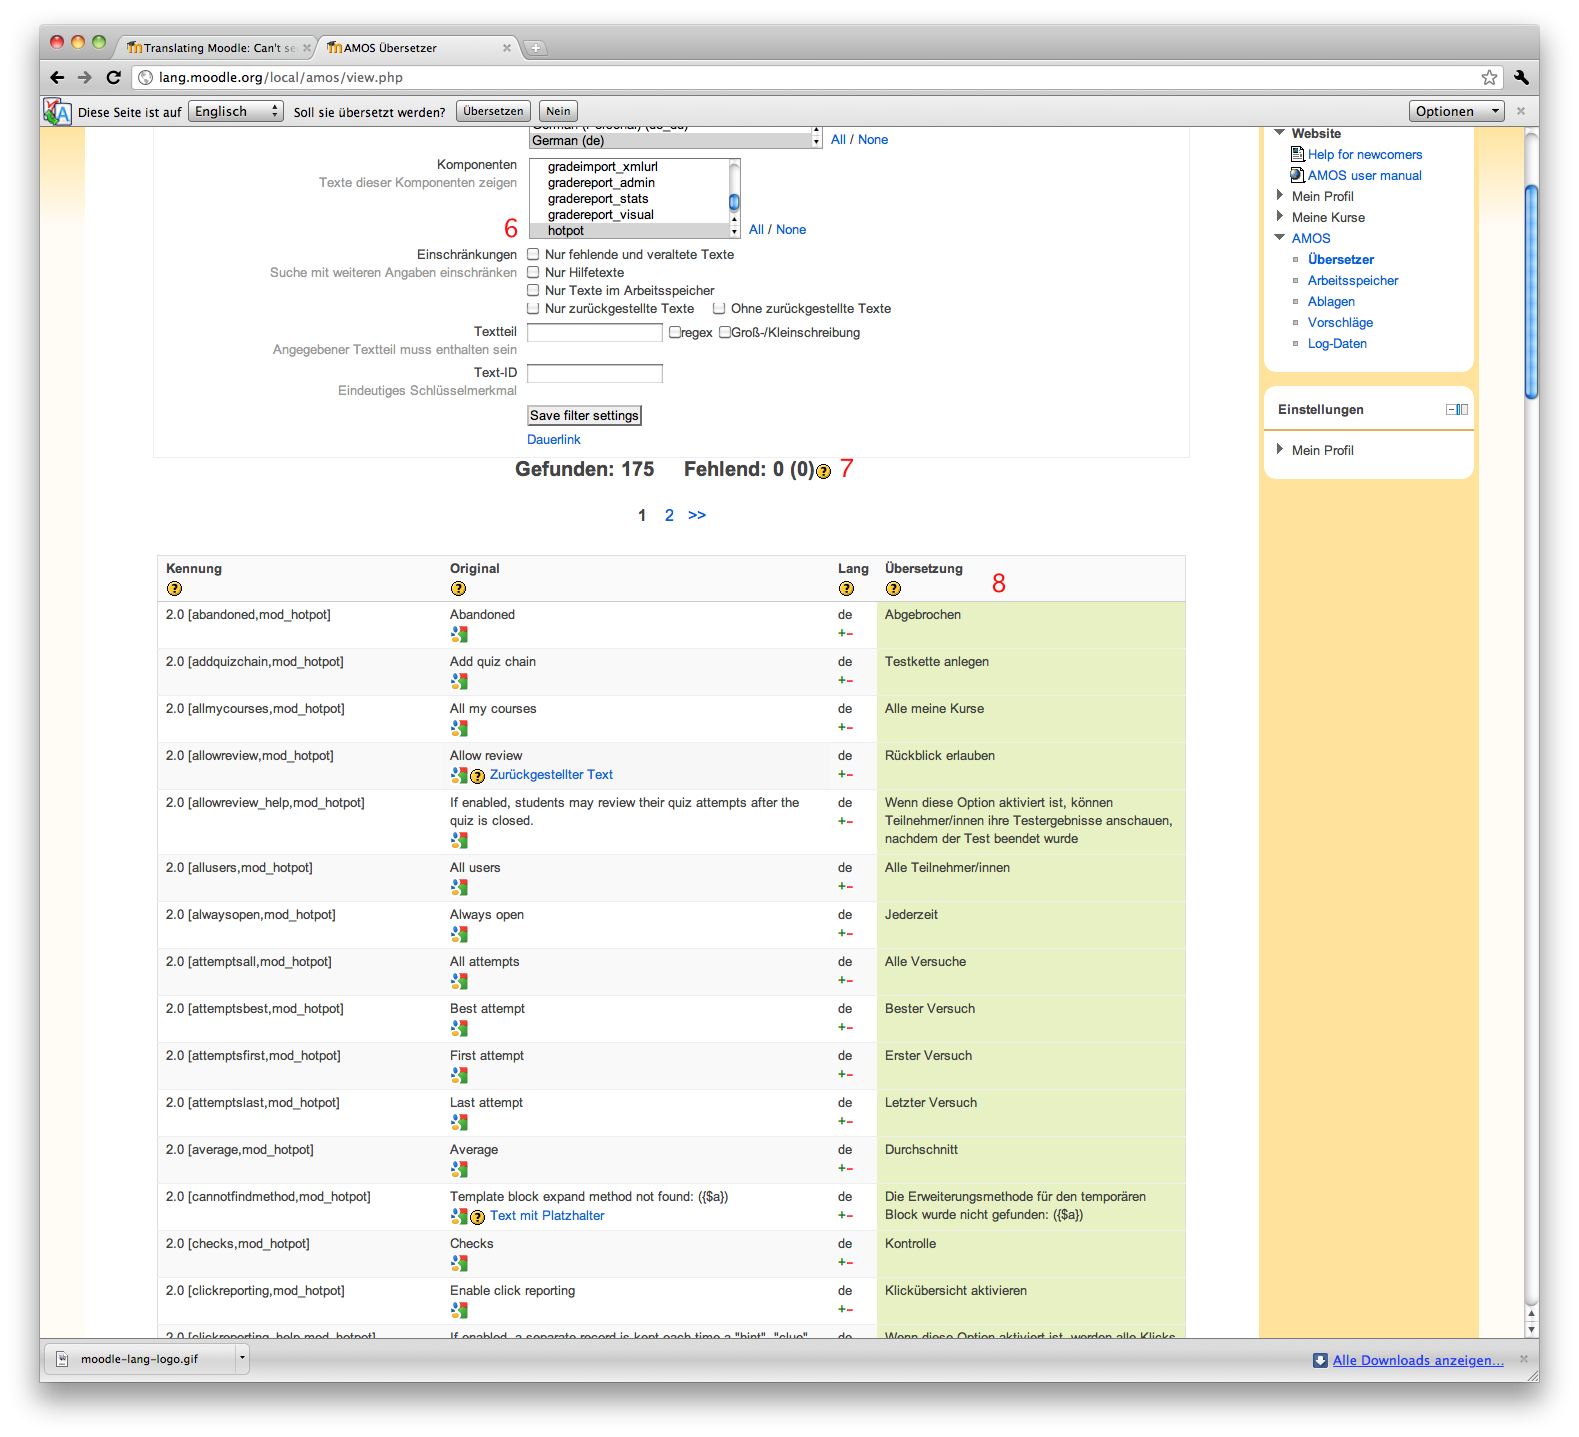The width and height of the screenshot is (1579, 1437).
Task: Click the help icon under Lang header
Action: (x=846, y=589)
